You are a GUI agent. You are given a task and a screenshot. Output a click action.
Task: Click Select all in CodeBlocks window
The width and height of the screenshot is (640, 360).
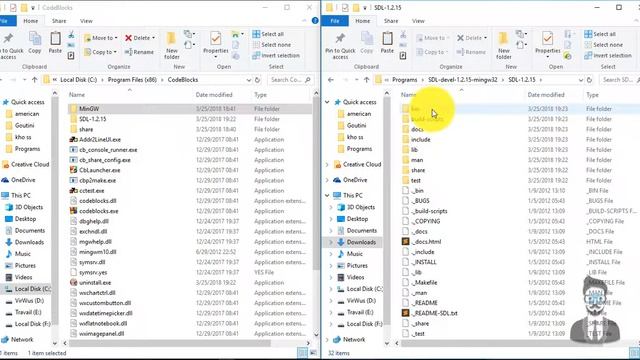268,34
